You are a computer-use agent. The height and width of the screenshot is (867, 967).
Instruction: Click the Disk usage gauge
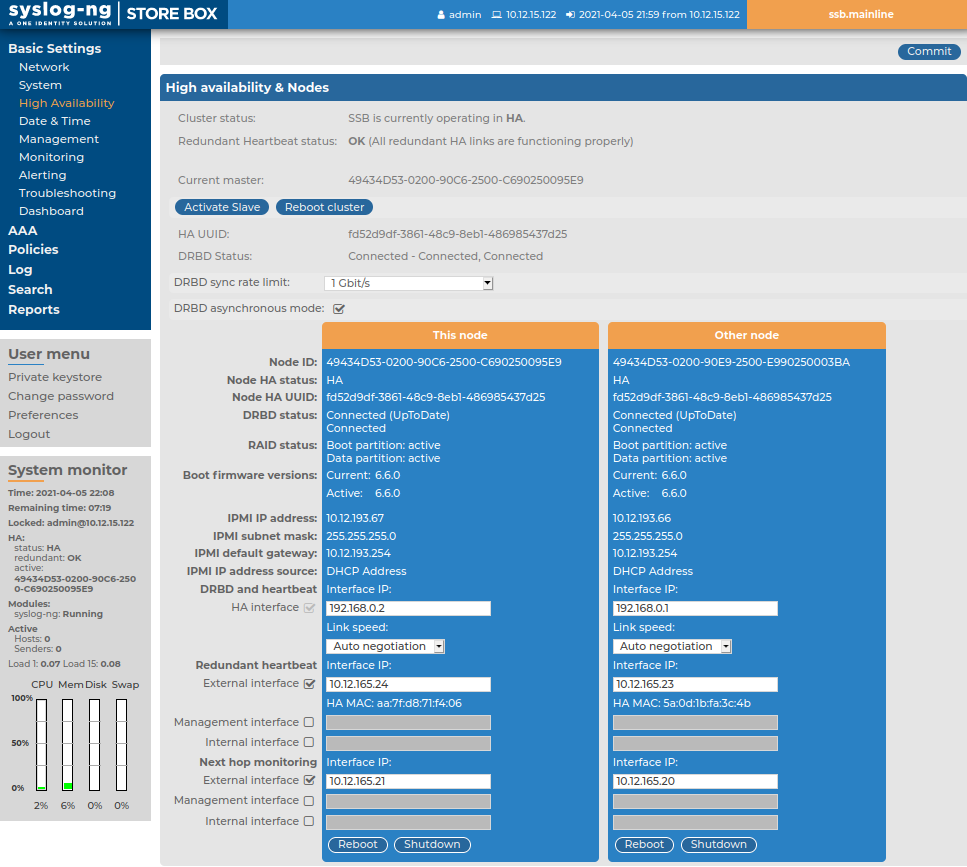click(95, 744)
